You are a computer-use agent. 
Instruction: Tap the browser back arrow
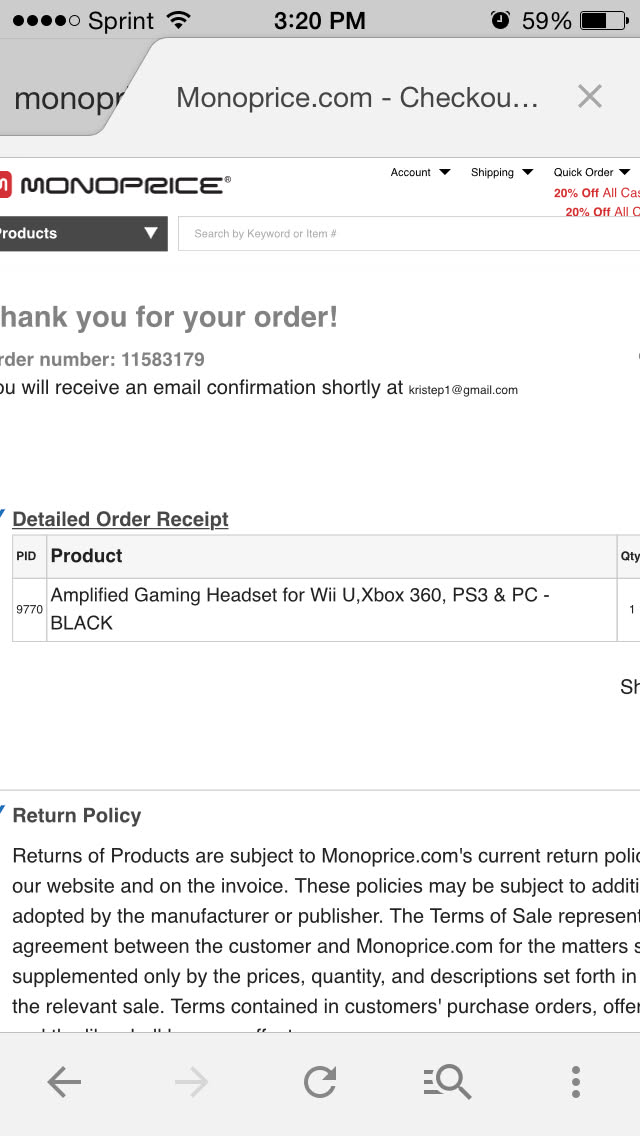pyautogui.click(x=64, y=1082)
